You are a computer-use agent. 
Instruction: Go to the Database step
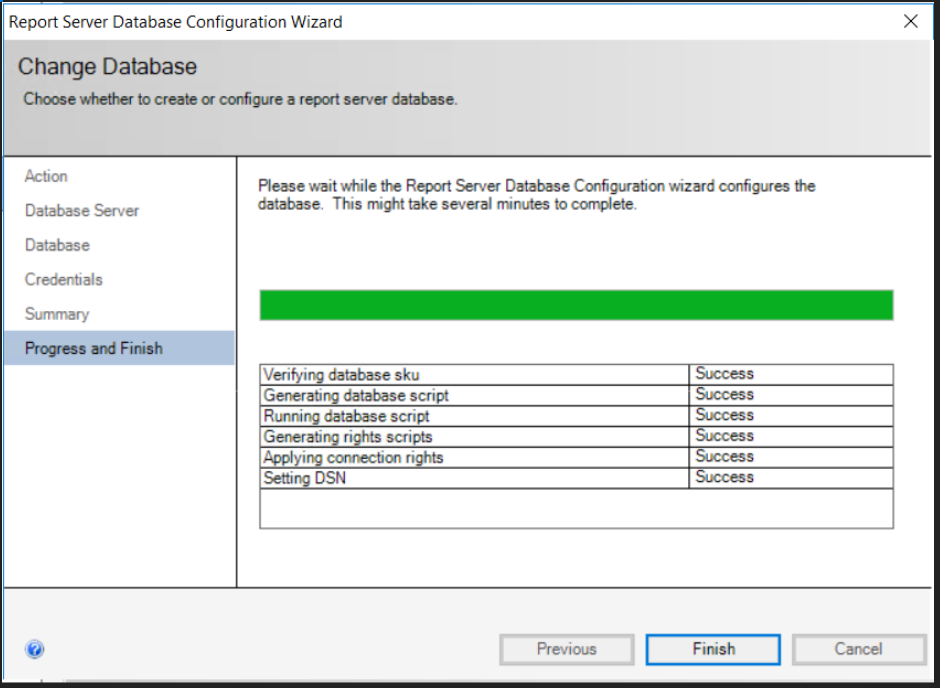[x=56, y=245]
